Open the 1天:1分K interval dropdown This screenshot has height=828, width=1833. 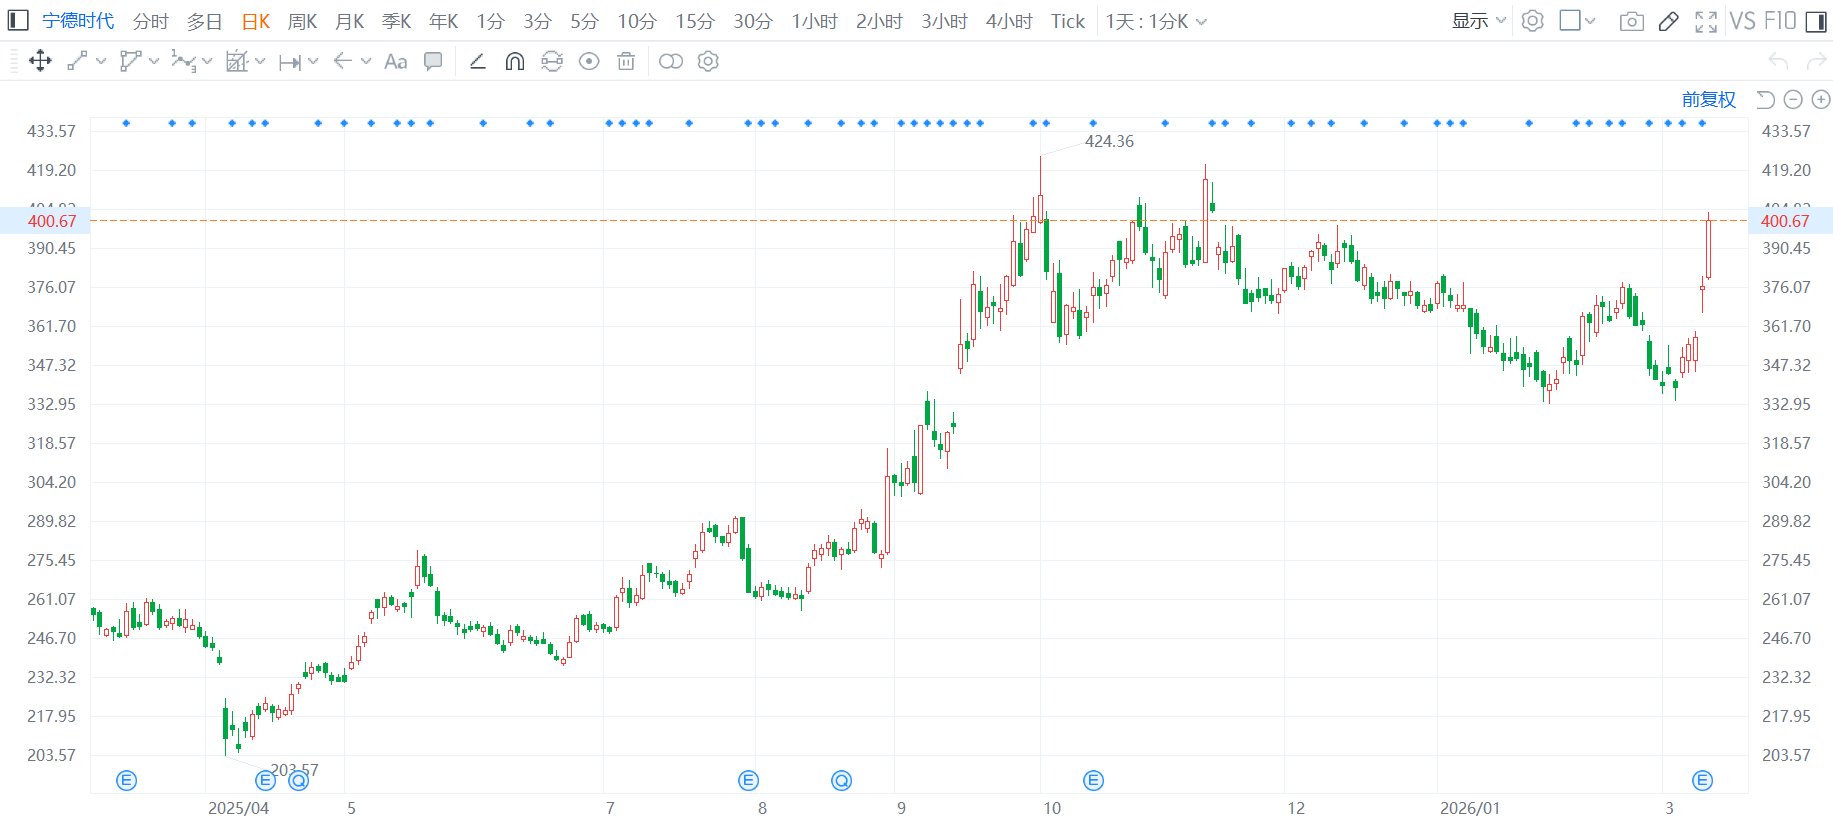coord(1156,21)
